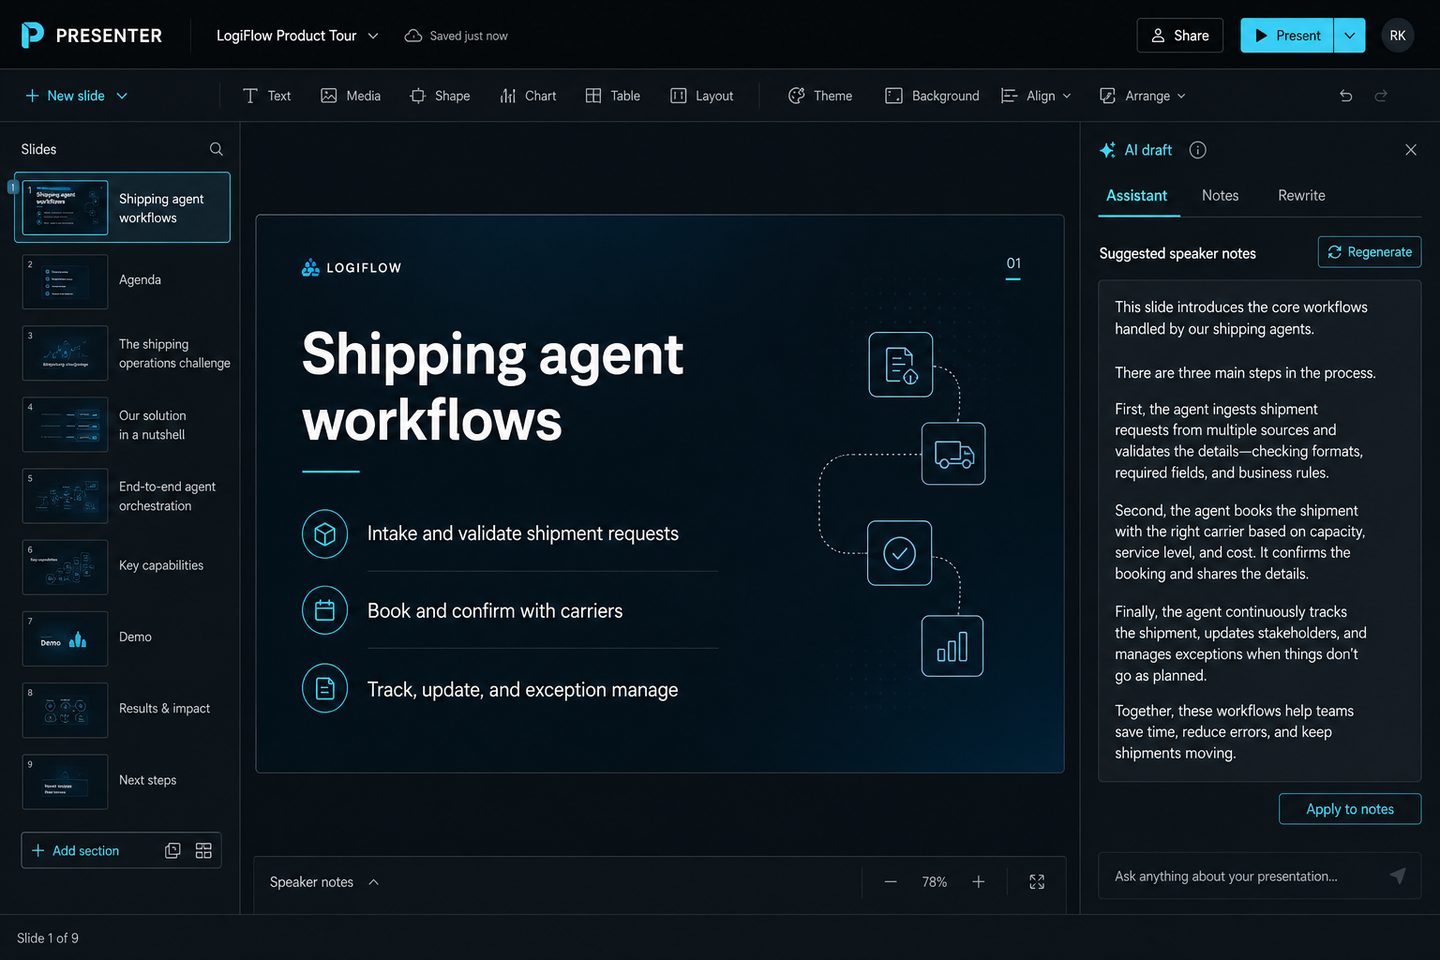Zoom out with the minus icon

pyautogui.click(x=890, y=882)
